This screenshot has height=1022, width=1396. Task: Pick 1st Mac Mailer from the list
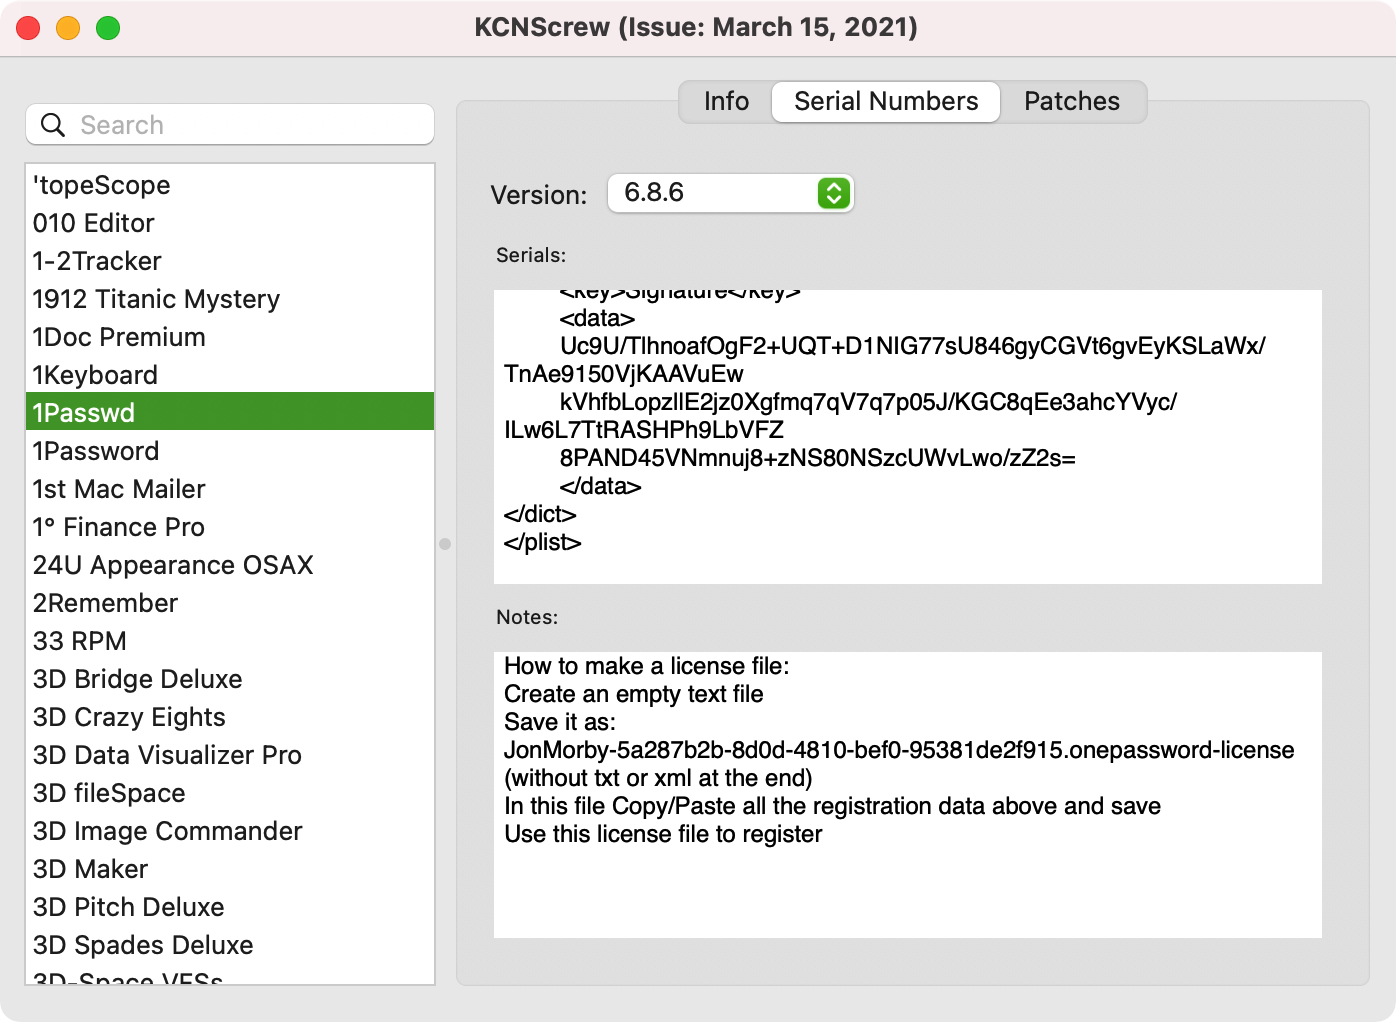[119, 489]
